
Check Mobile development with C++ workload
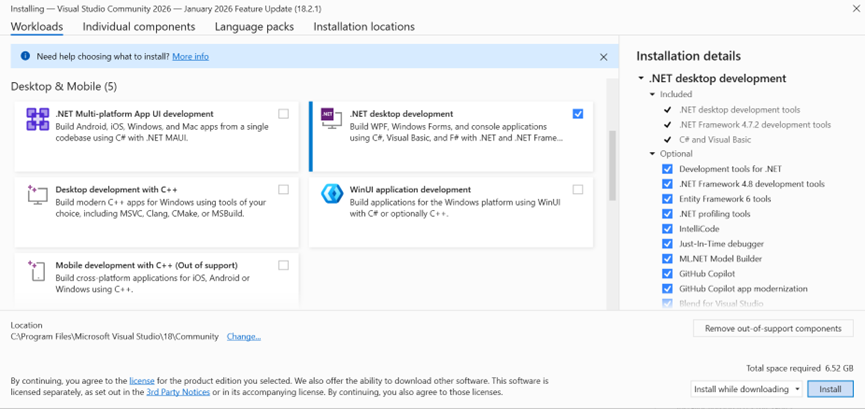(x=283, y=265)
